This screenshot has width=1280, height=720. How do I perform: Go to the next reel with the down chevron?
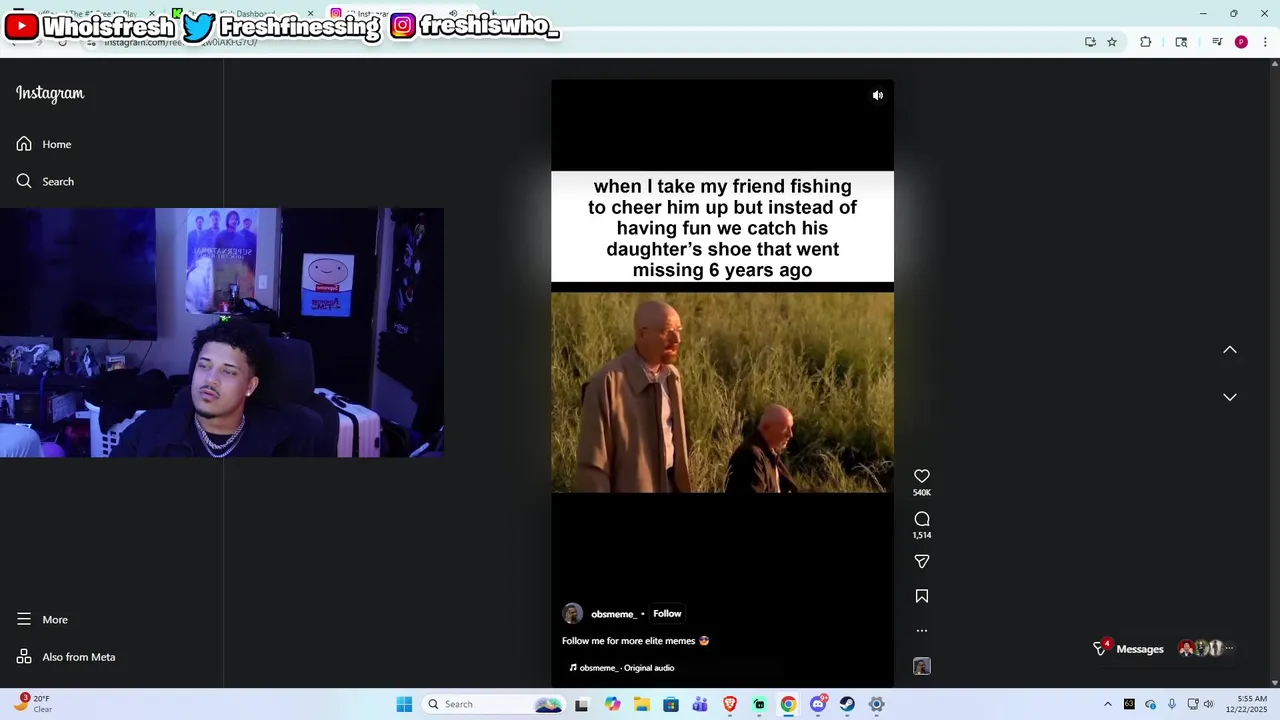pyautogui.click(x=1230, y=397)
